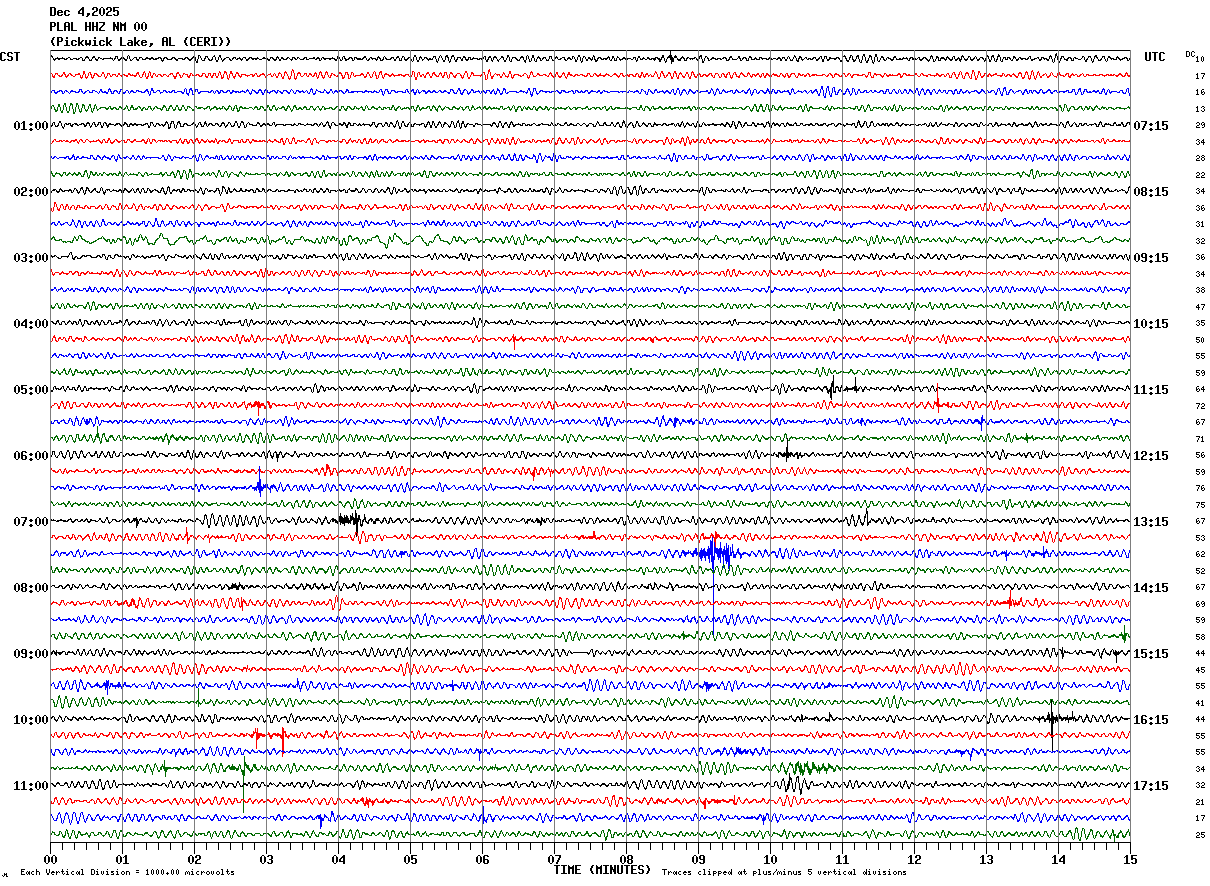The height and width of the screenshot is (886, 1210).
Task: Click the DC value 47
Action: click(x=1200, y=307)
